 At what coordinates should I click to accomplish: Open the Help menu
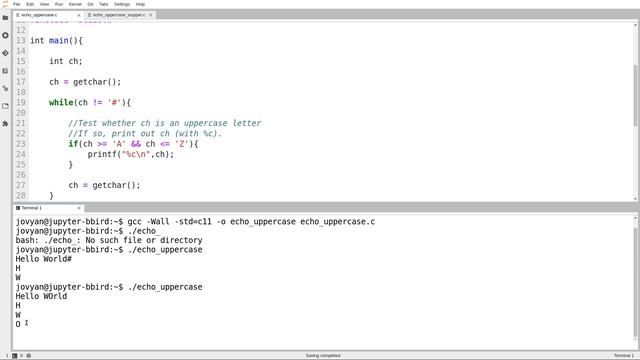pyautogui.click(x=140, y=4)
